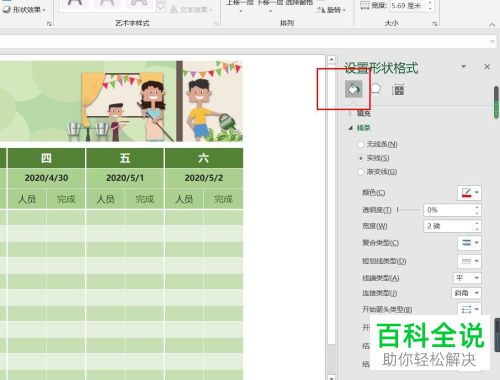Image resolution: width=500 pixels, height=380 pixels.
Task: Open the 形状效果 shape effects menu
Action: [x=24, y=10]
